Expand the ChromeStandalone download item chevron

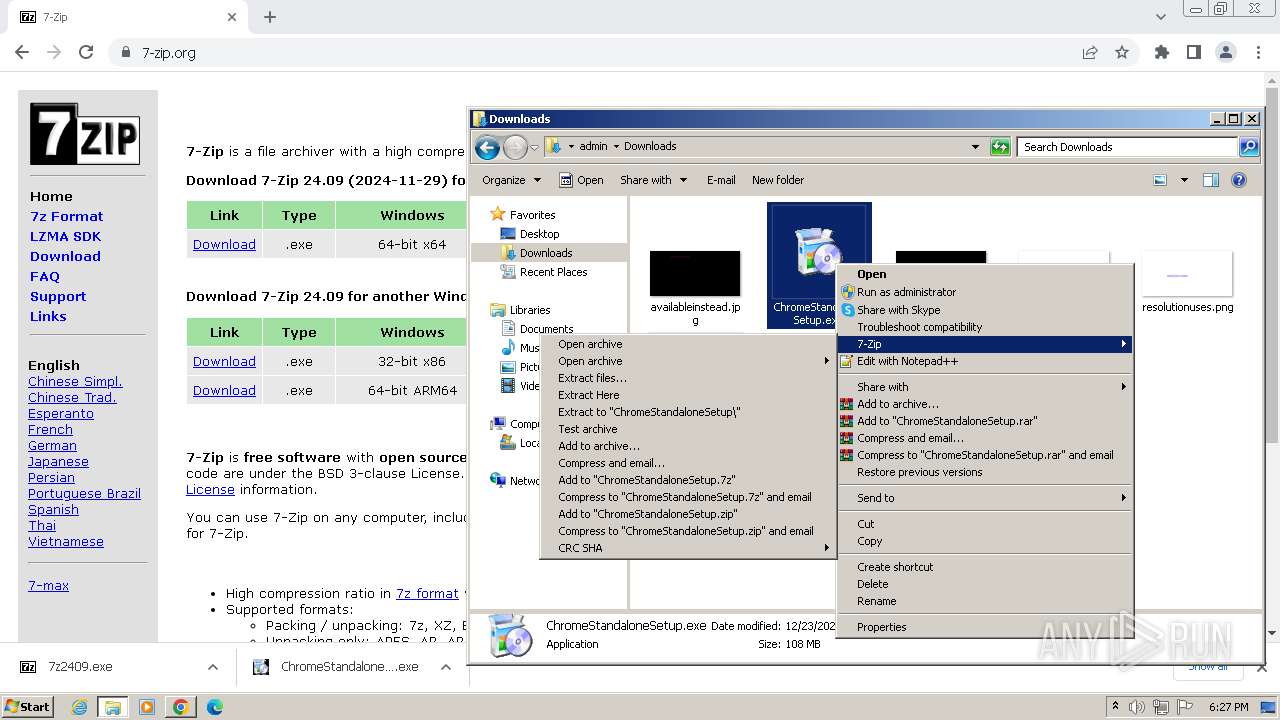pyautogui.click(x=446, y=667)
